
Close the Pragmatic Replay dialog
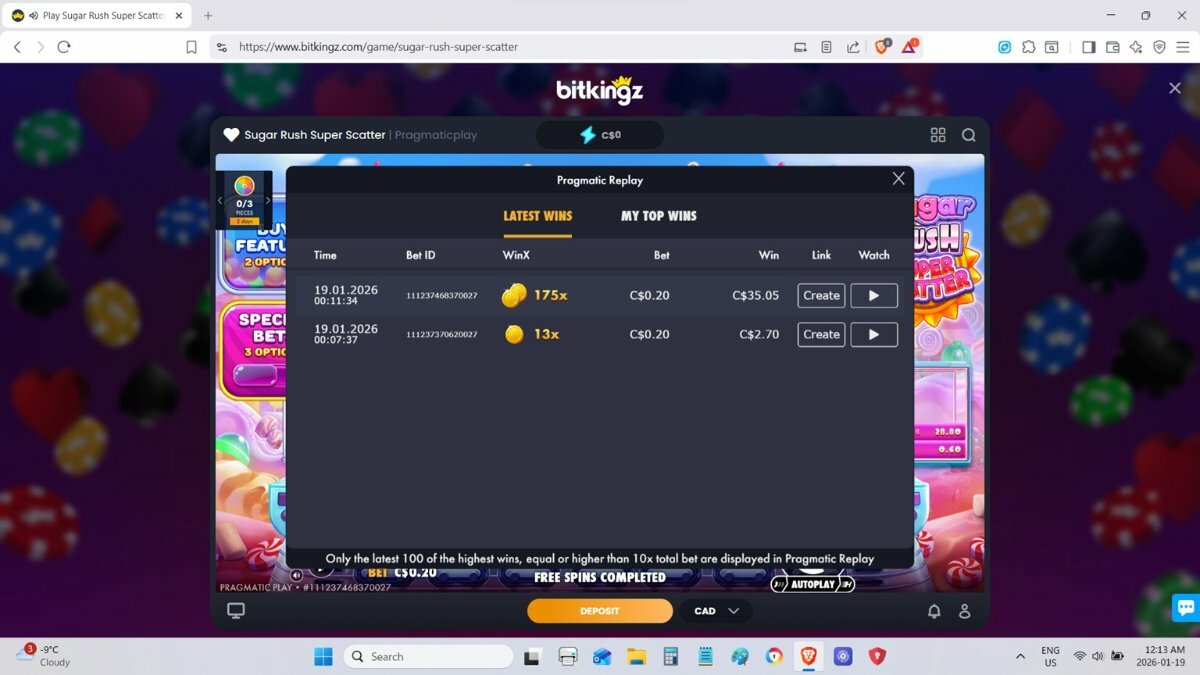[x=898, y=178]
